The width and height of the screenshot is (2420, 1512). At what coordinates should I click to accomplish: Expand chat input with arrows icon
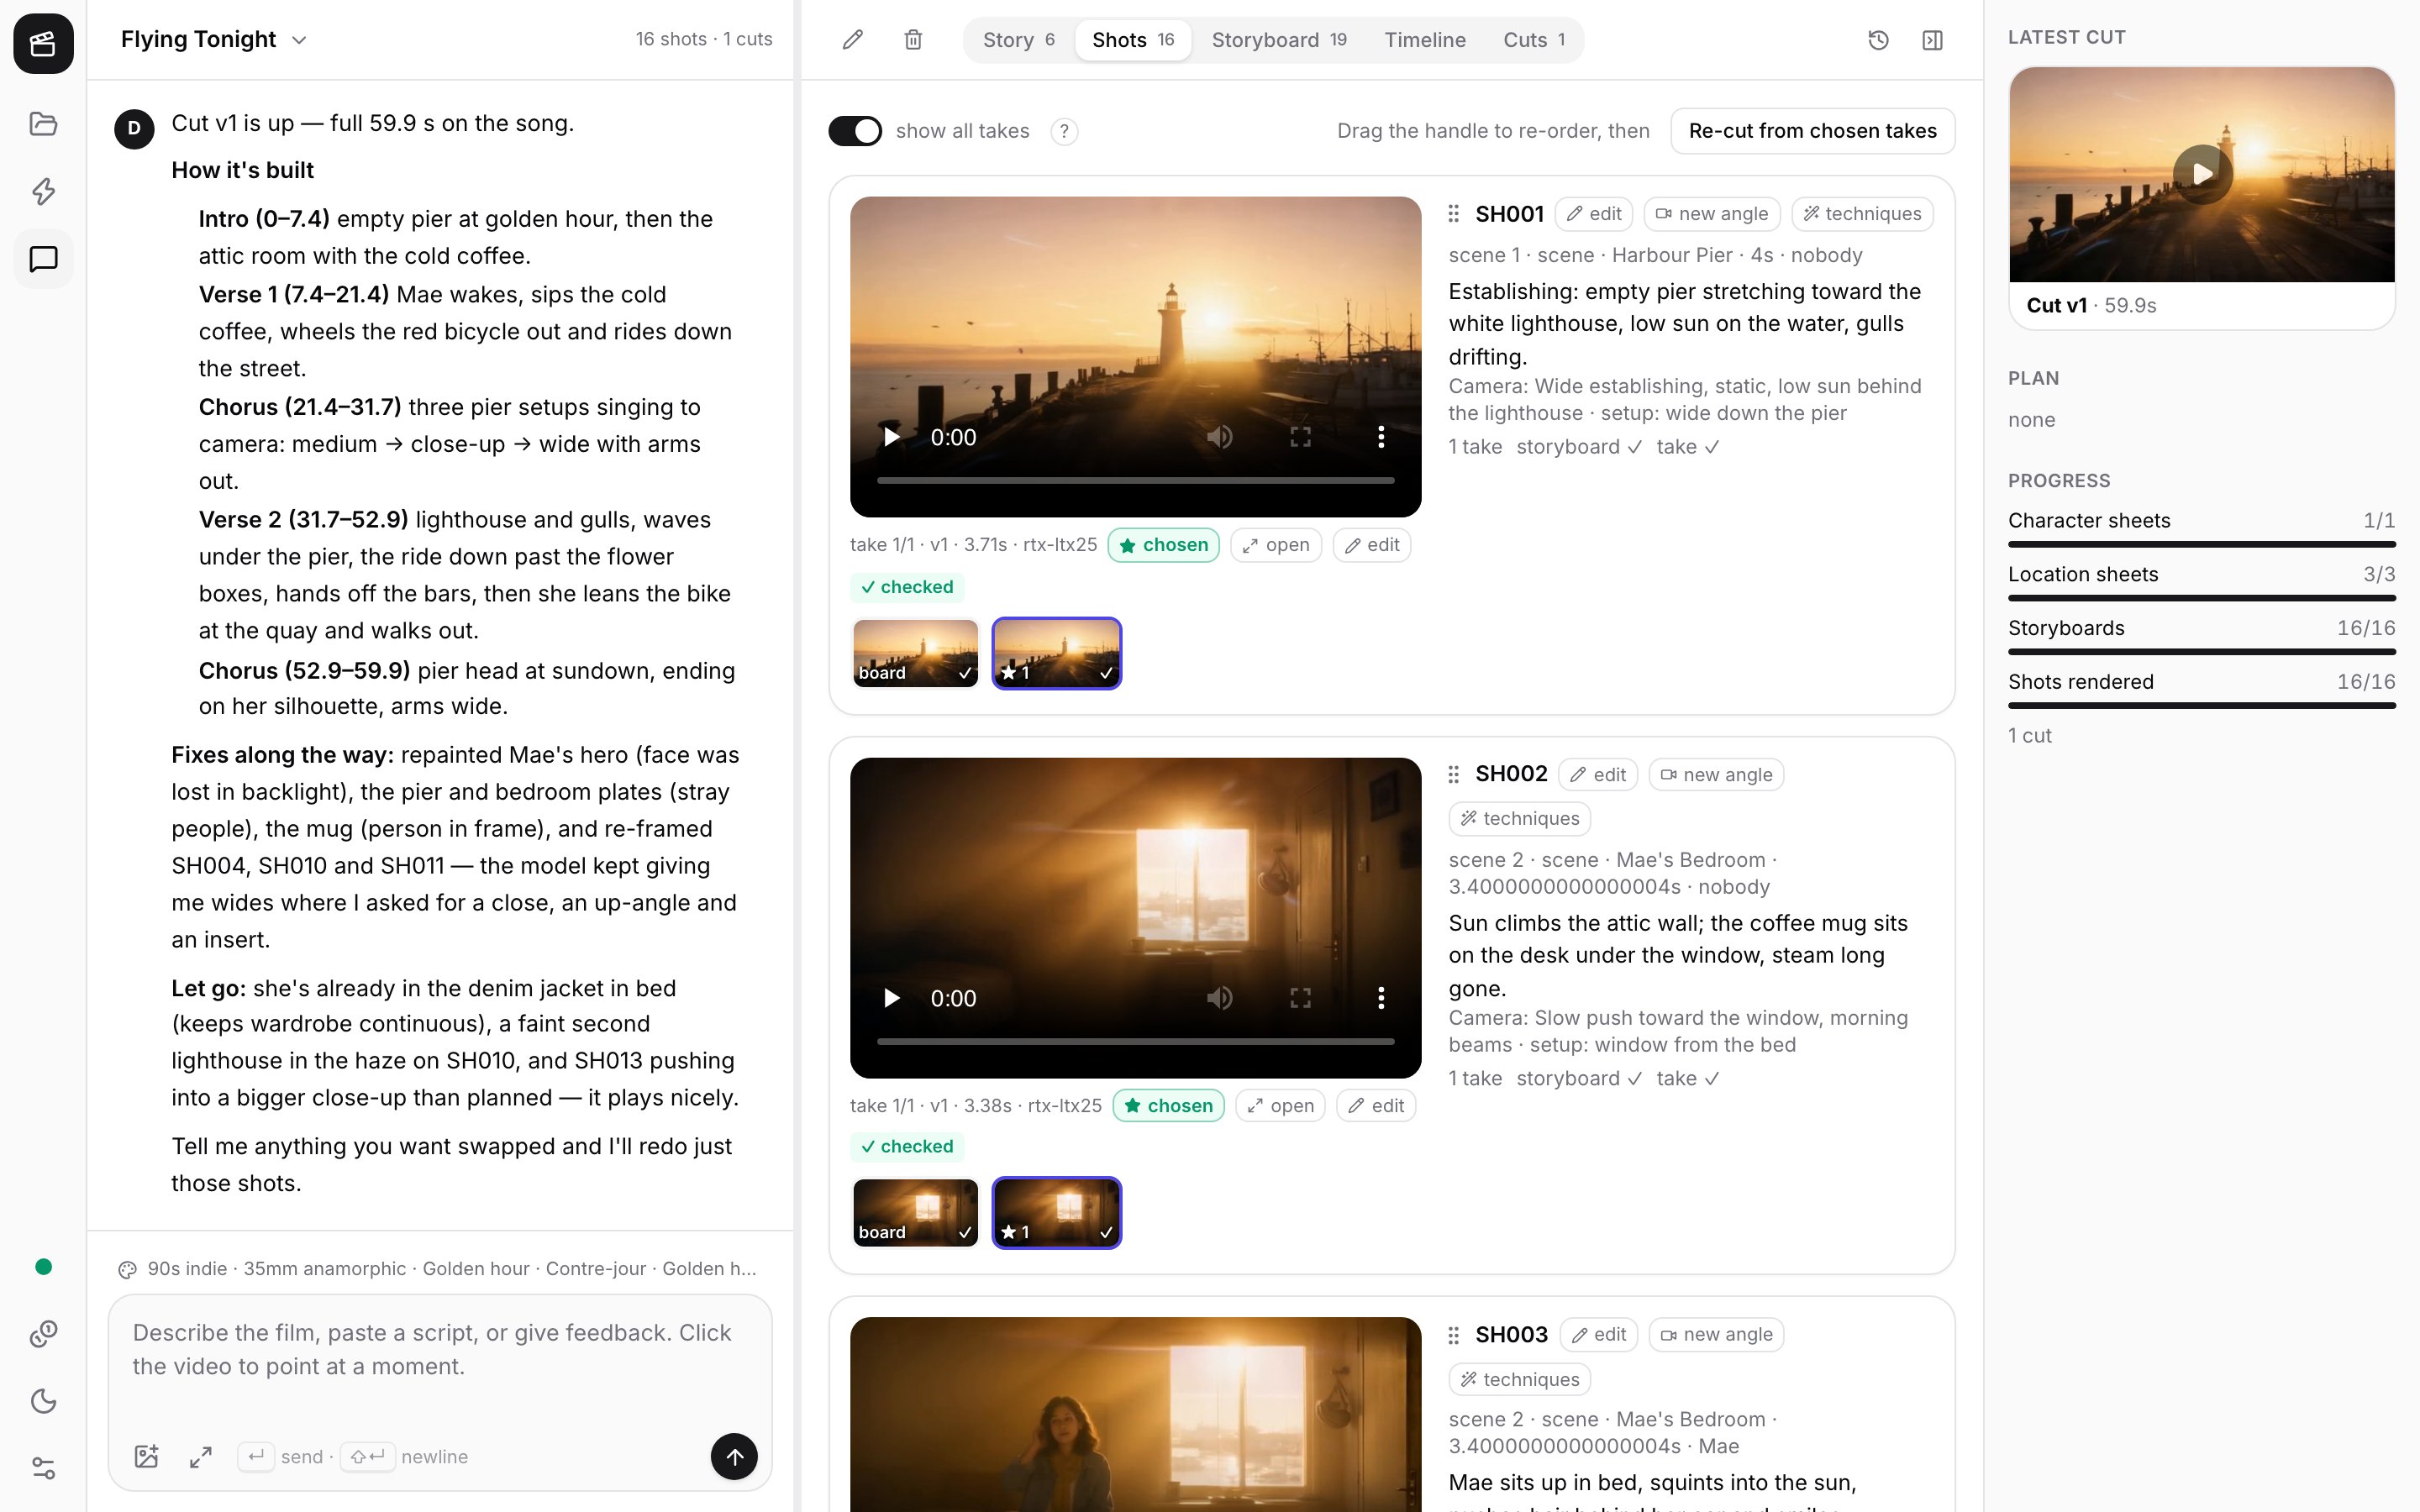pyautogui.click(x=201, y=1456)
